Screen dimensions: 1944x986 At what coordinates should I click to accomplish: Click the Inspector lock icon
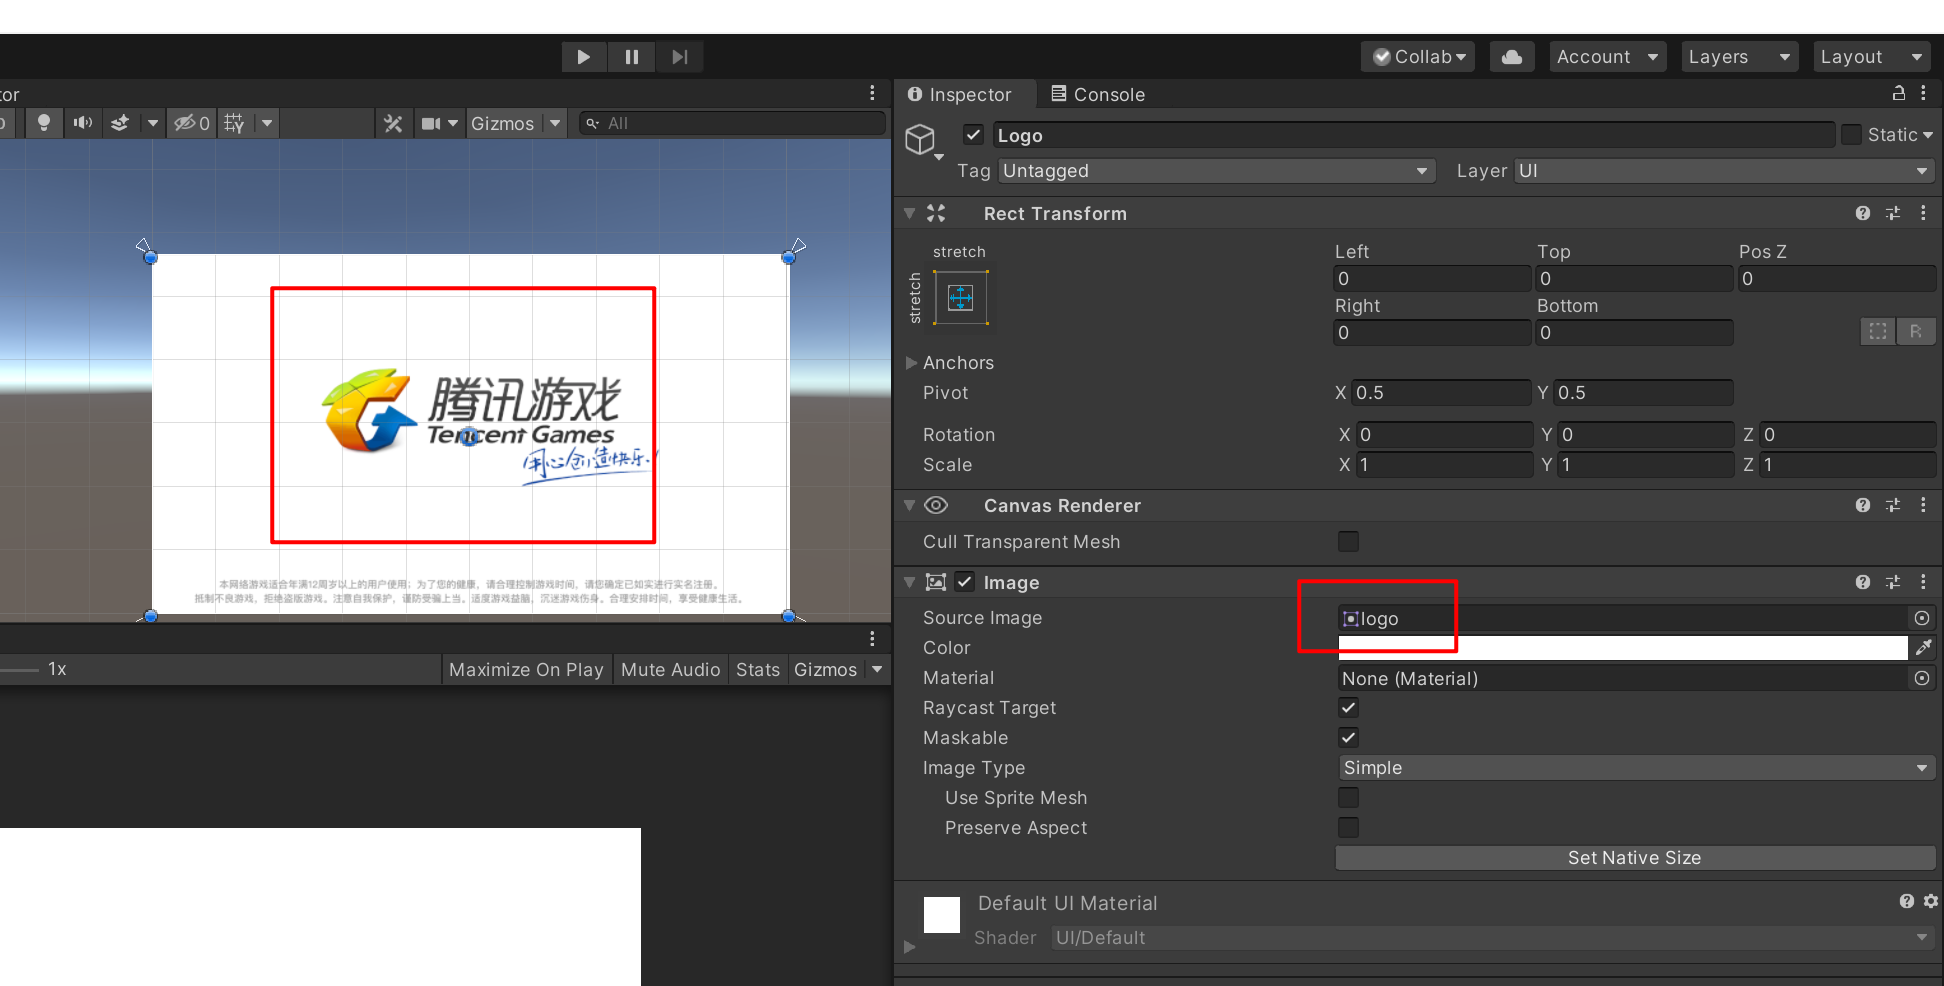pos(1898,93)
